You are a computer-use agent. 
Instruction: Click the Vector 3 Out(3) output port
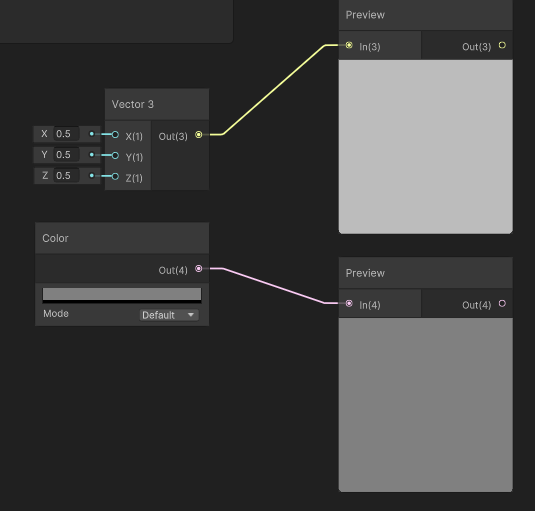[x=199, y=135]
